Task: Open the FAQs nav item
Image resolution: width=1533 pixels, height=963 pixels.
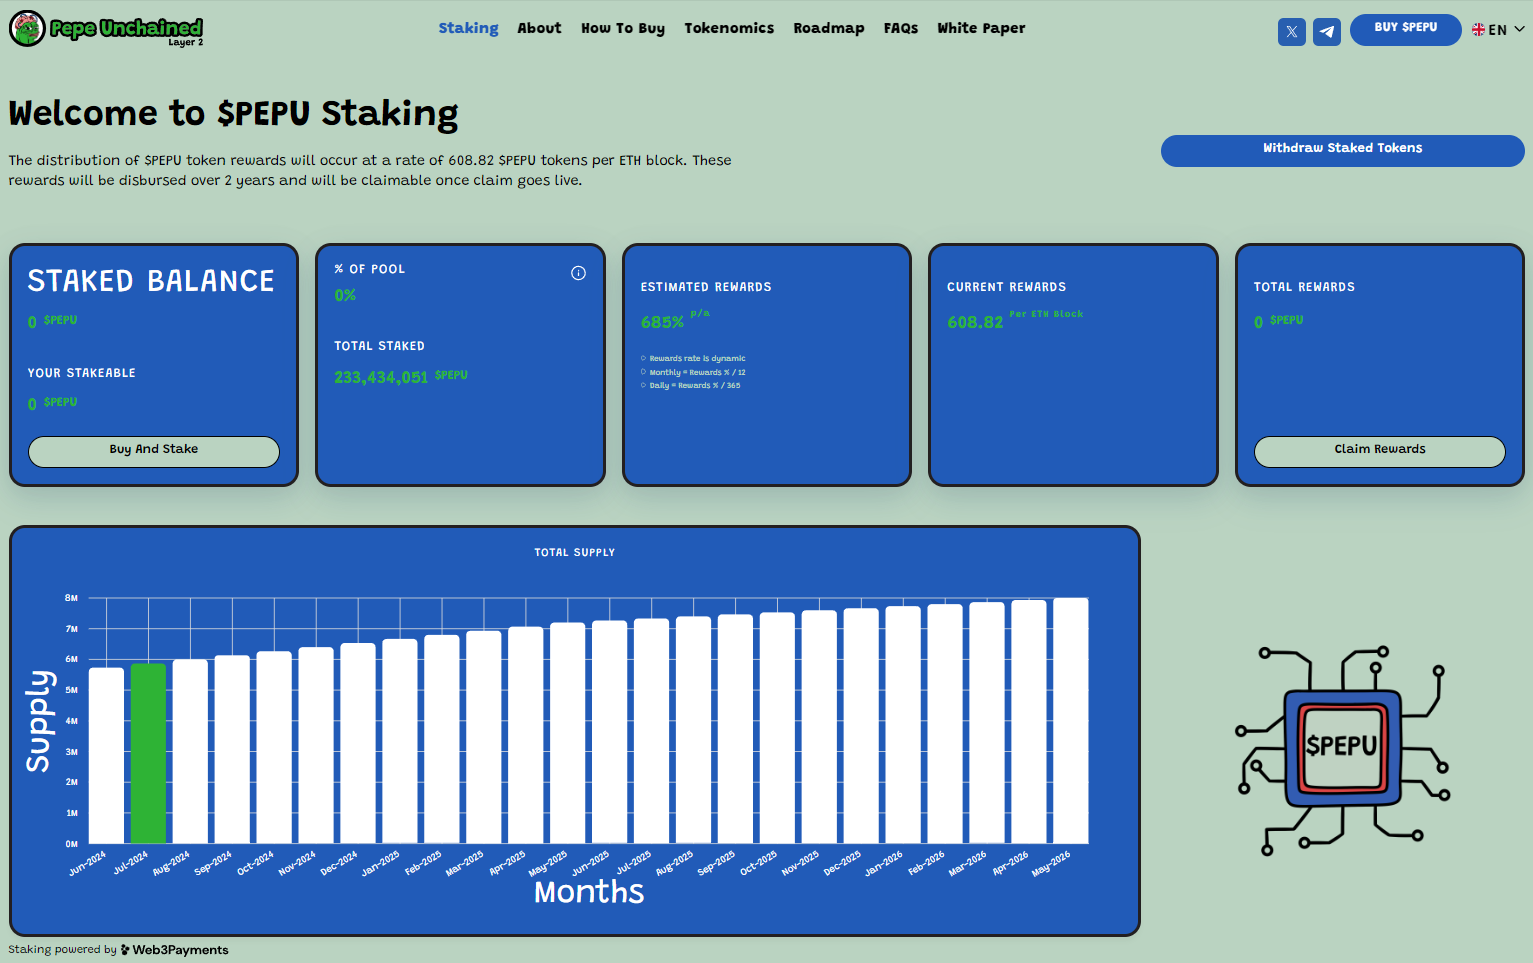Action: click(901, 28)
